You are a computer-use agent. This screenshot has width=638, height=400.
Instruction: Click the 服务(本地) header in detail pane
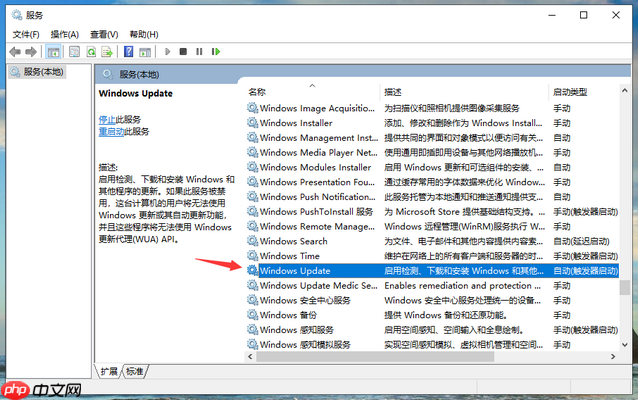pyautogui.click(x=139, y=74)
